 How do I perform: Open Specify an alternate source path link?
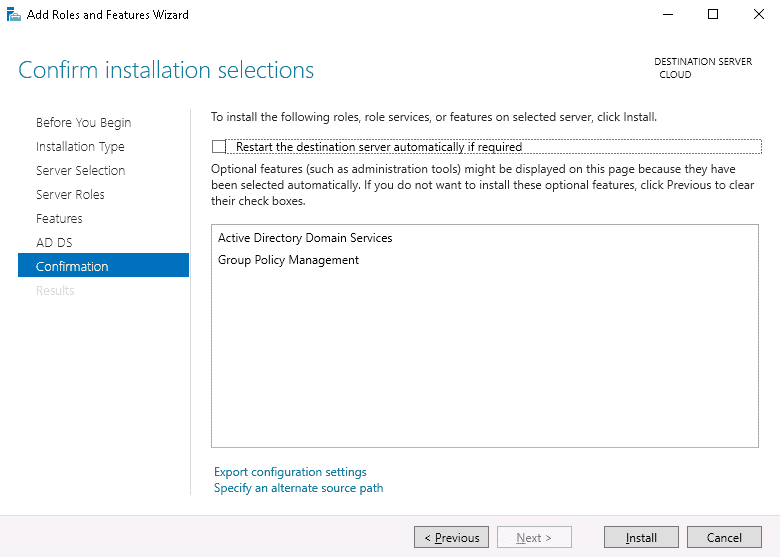[298, 488]
